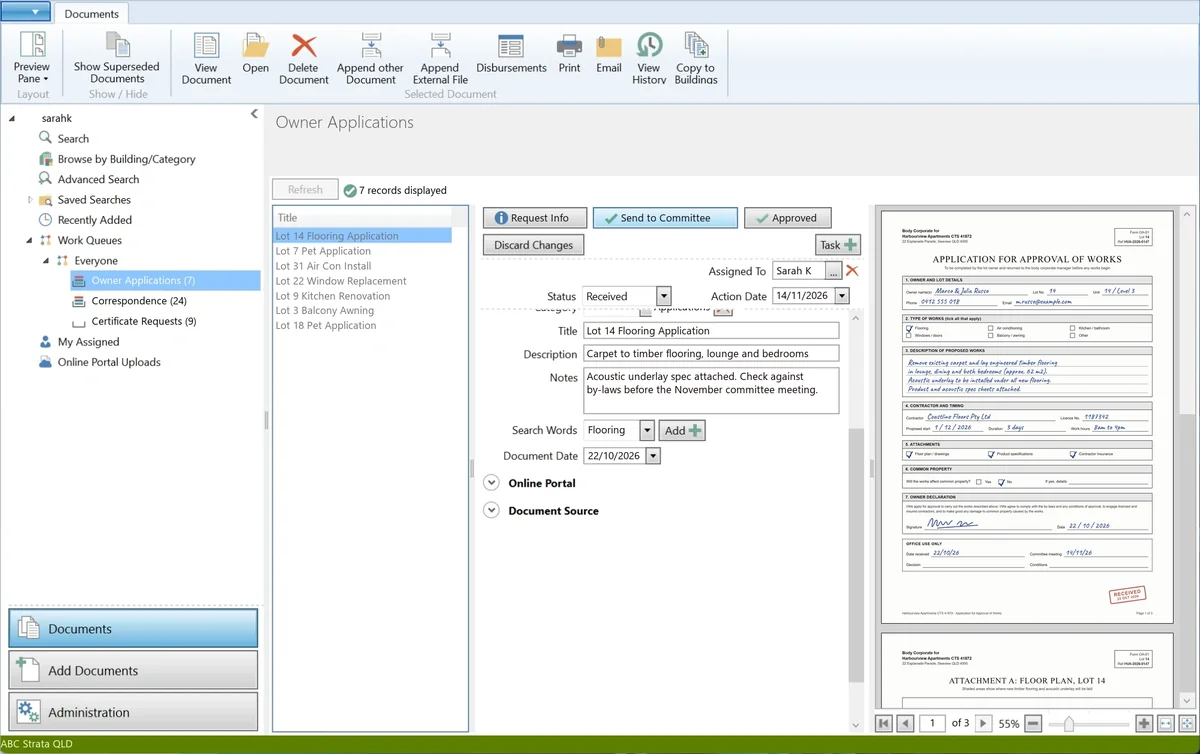Click Discard Changes
This screenshot has height=754, width=1200.
coord(534,245)
